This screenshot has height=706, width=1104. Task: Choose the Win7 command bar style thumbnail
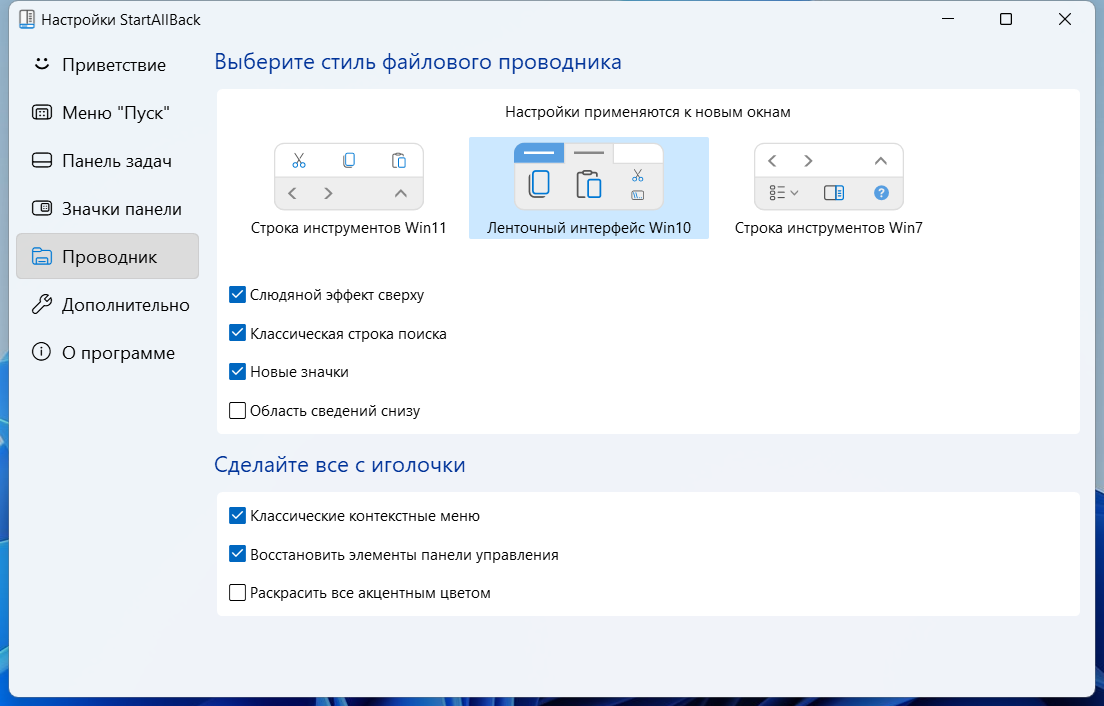(829, 177)
